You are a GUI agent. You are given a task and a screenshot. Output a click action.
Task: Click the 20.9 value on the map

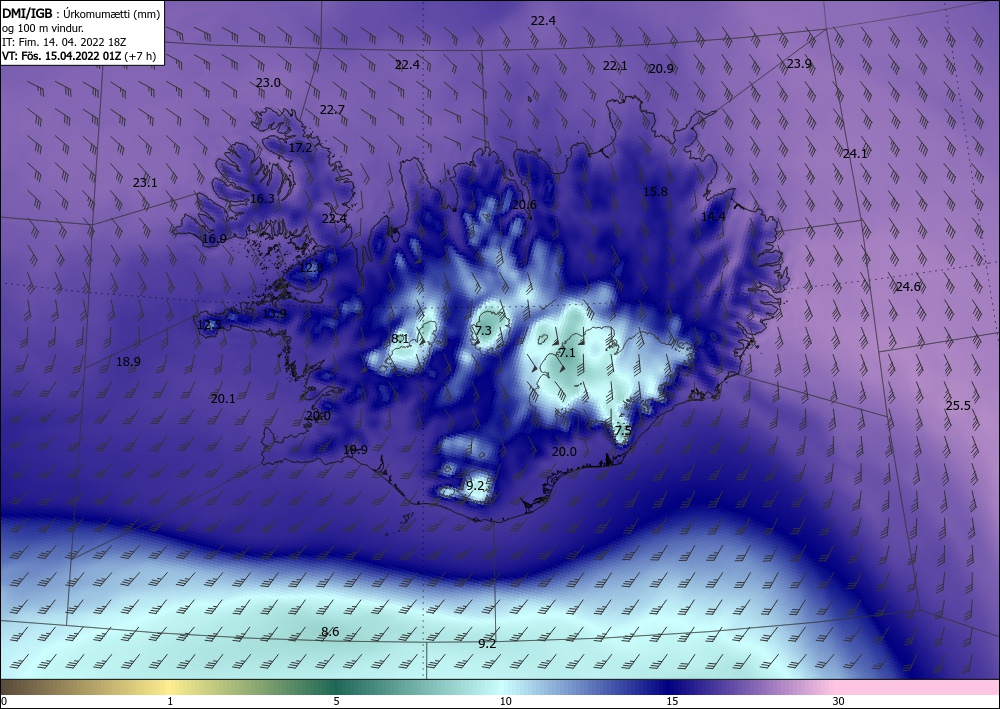tap(661, 69)
